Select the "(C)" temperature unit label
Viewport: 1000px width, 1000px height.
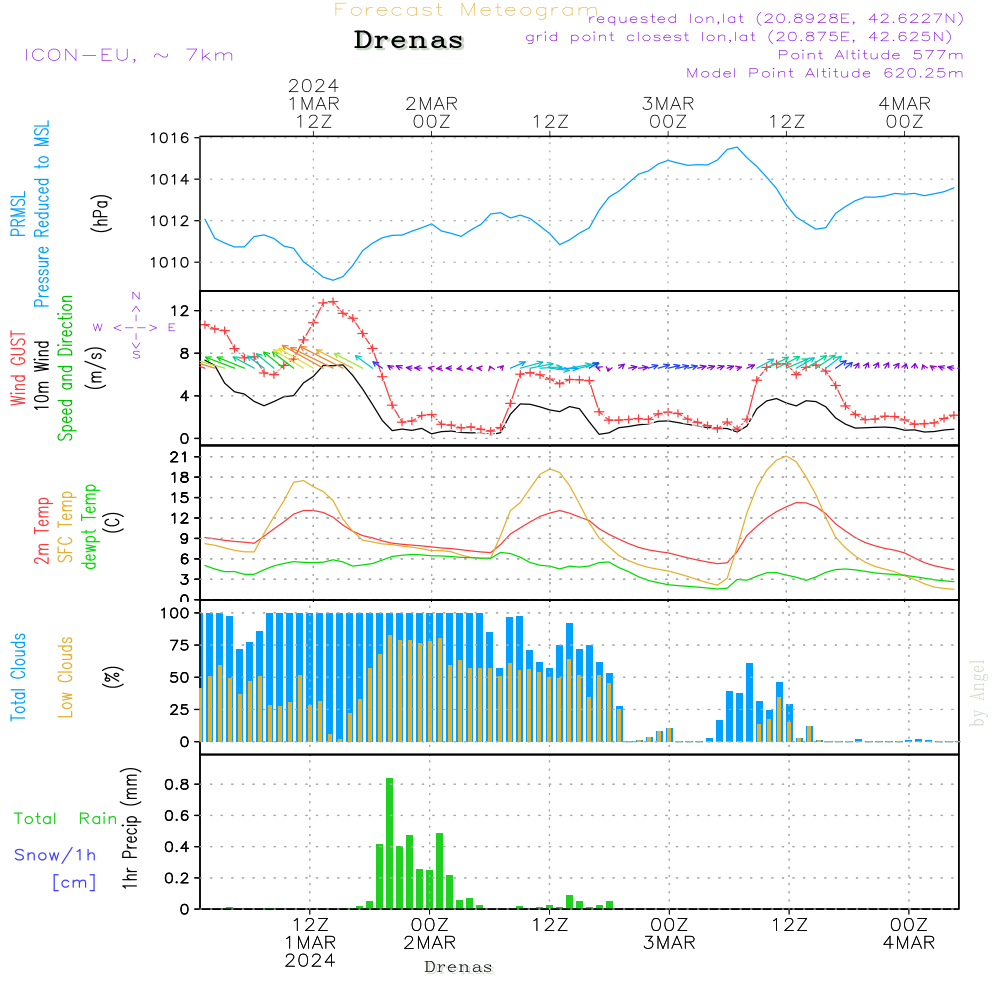(x=114, y=522)
